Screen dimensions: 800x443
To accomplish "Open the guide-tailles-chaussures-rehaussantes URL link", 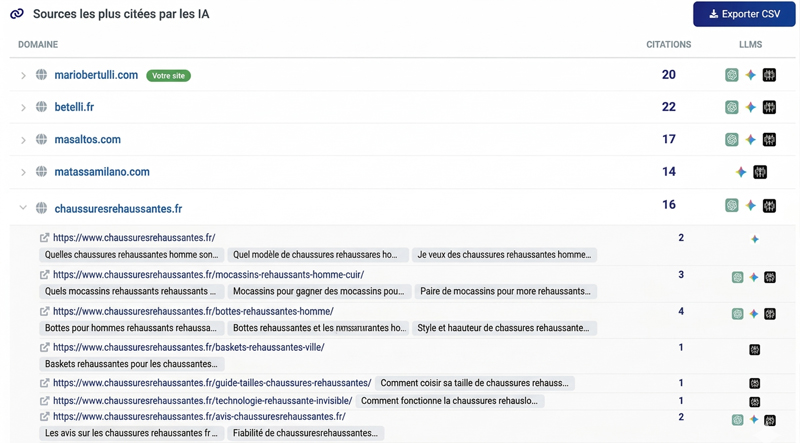I will click(x=212, y=383).
